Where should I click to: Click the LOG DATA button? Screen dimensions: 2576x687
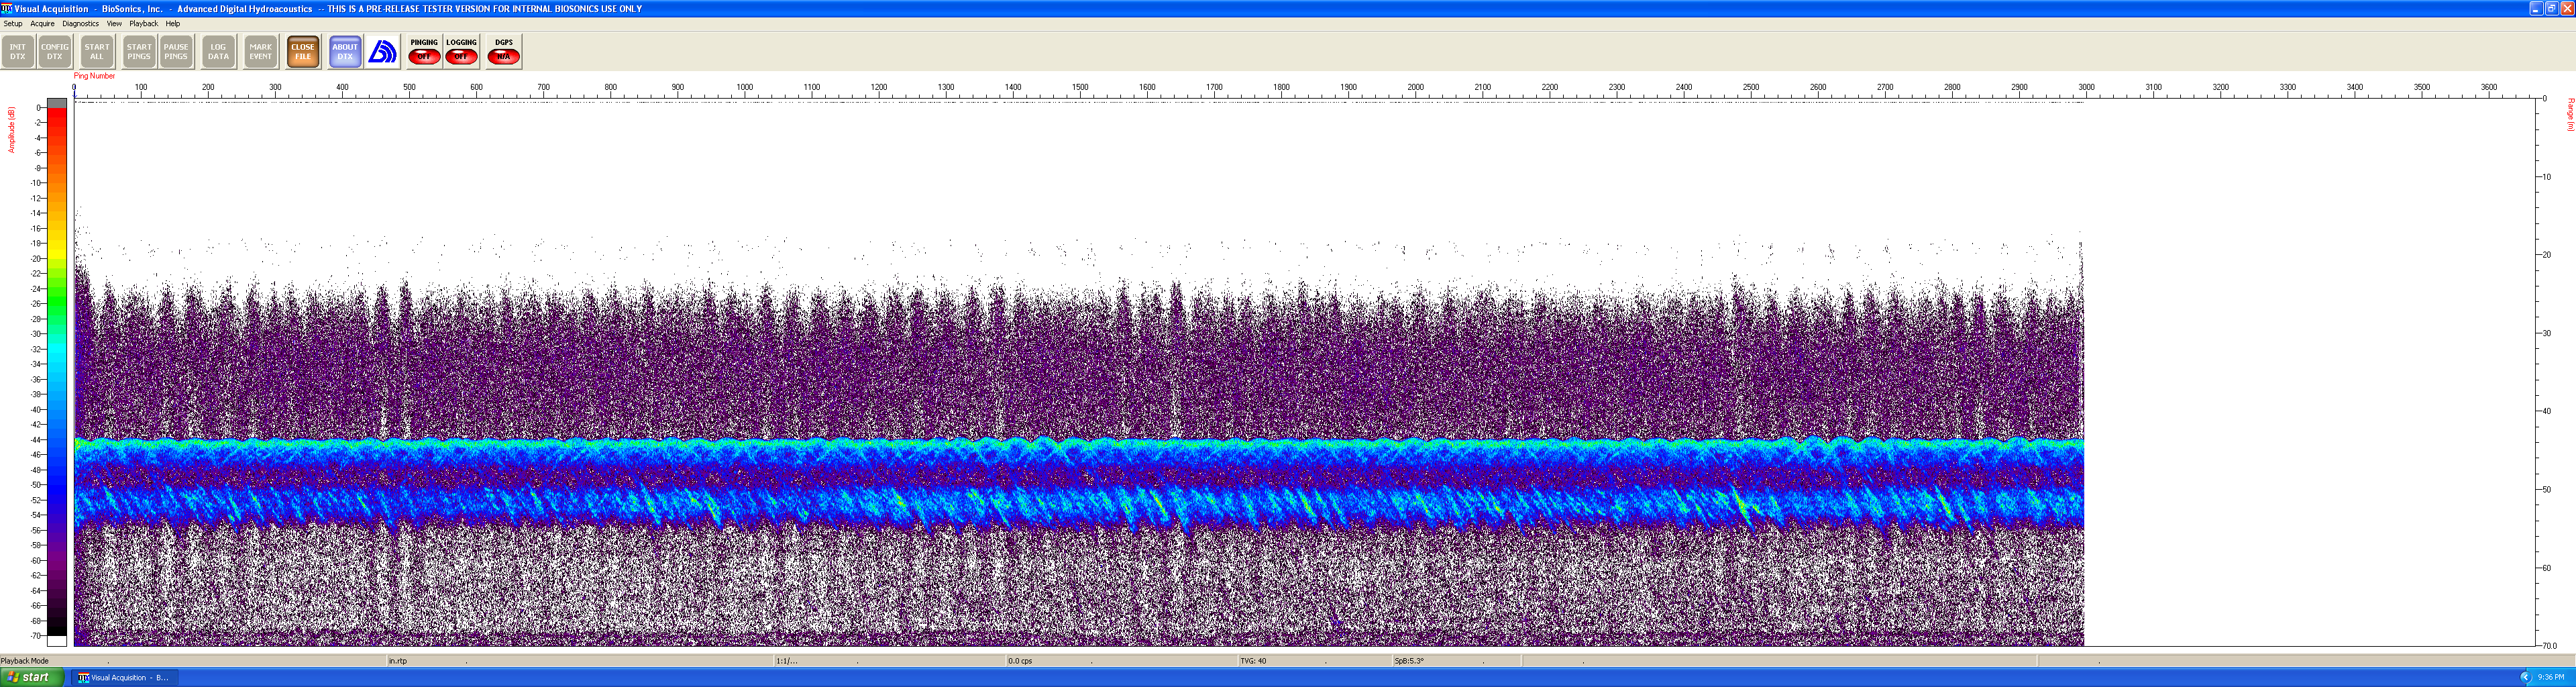coord(218,52)
